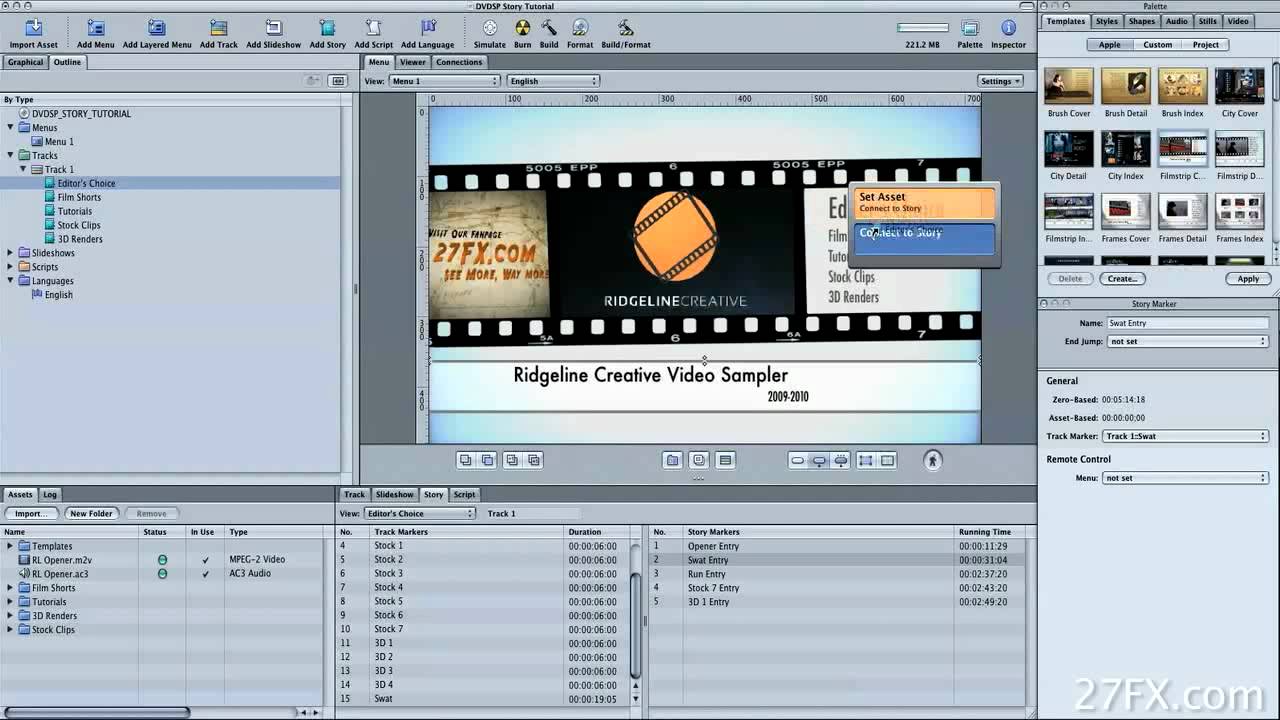Open the Palette from the toolbar
Screen dimensions: 1280x720
pos(969,28)
